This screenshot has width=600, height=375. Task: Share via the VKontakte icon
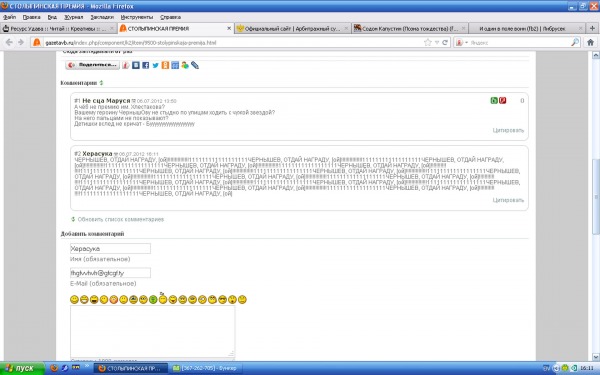click(136, 65)
